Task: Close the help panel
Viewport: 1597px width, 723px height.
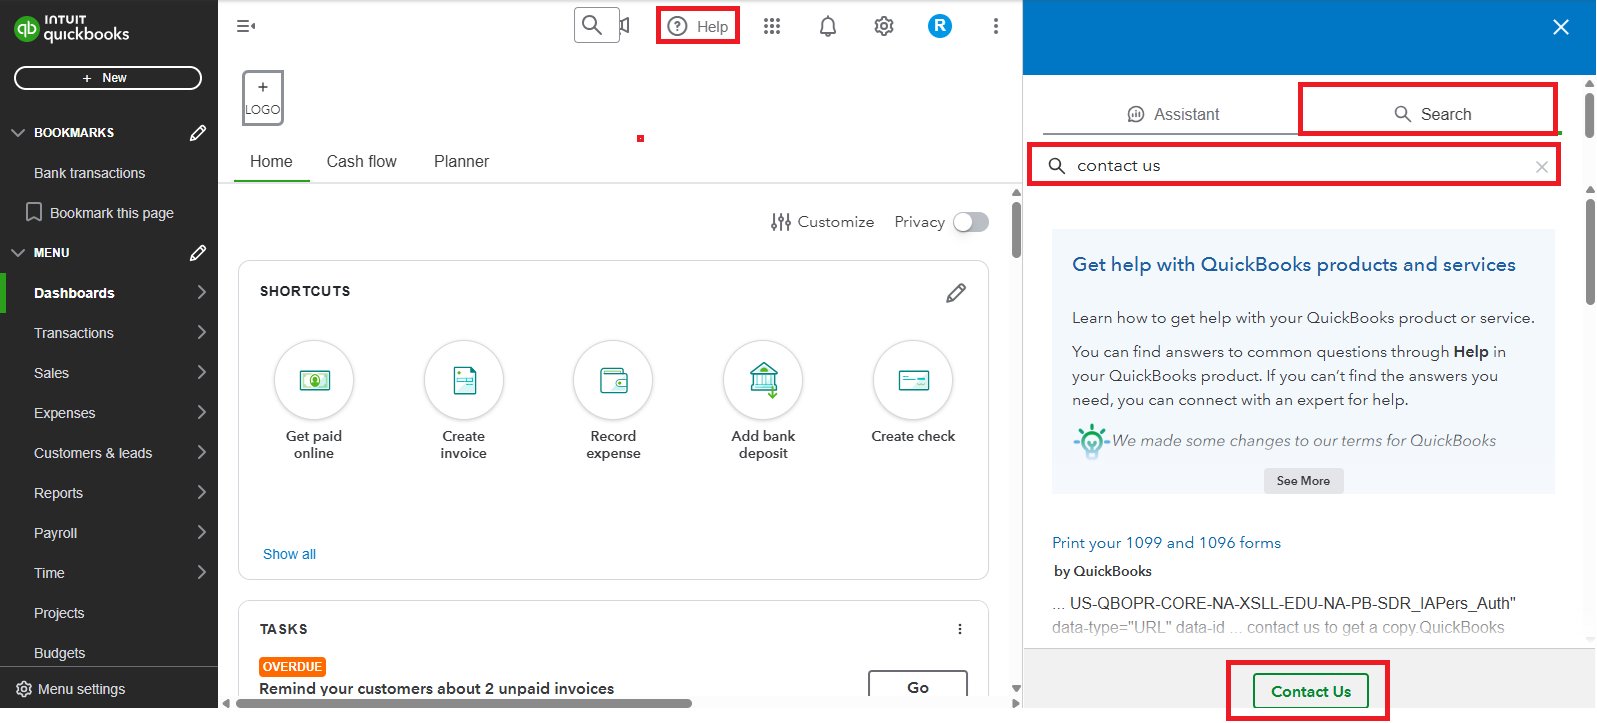Action: [1561, 27]
